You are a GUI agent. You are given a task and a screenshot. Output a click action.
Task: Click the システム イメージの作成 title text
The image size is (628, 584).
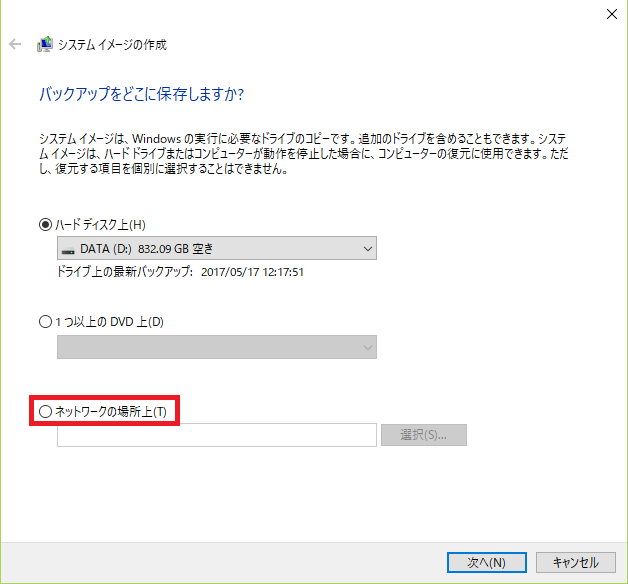point(112,44)
